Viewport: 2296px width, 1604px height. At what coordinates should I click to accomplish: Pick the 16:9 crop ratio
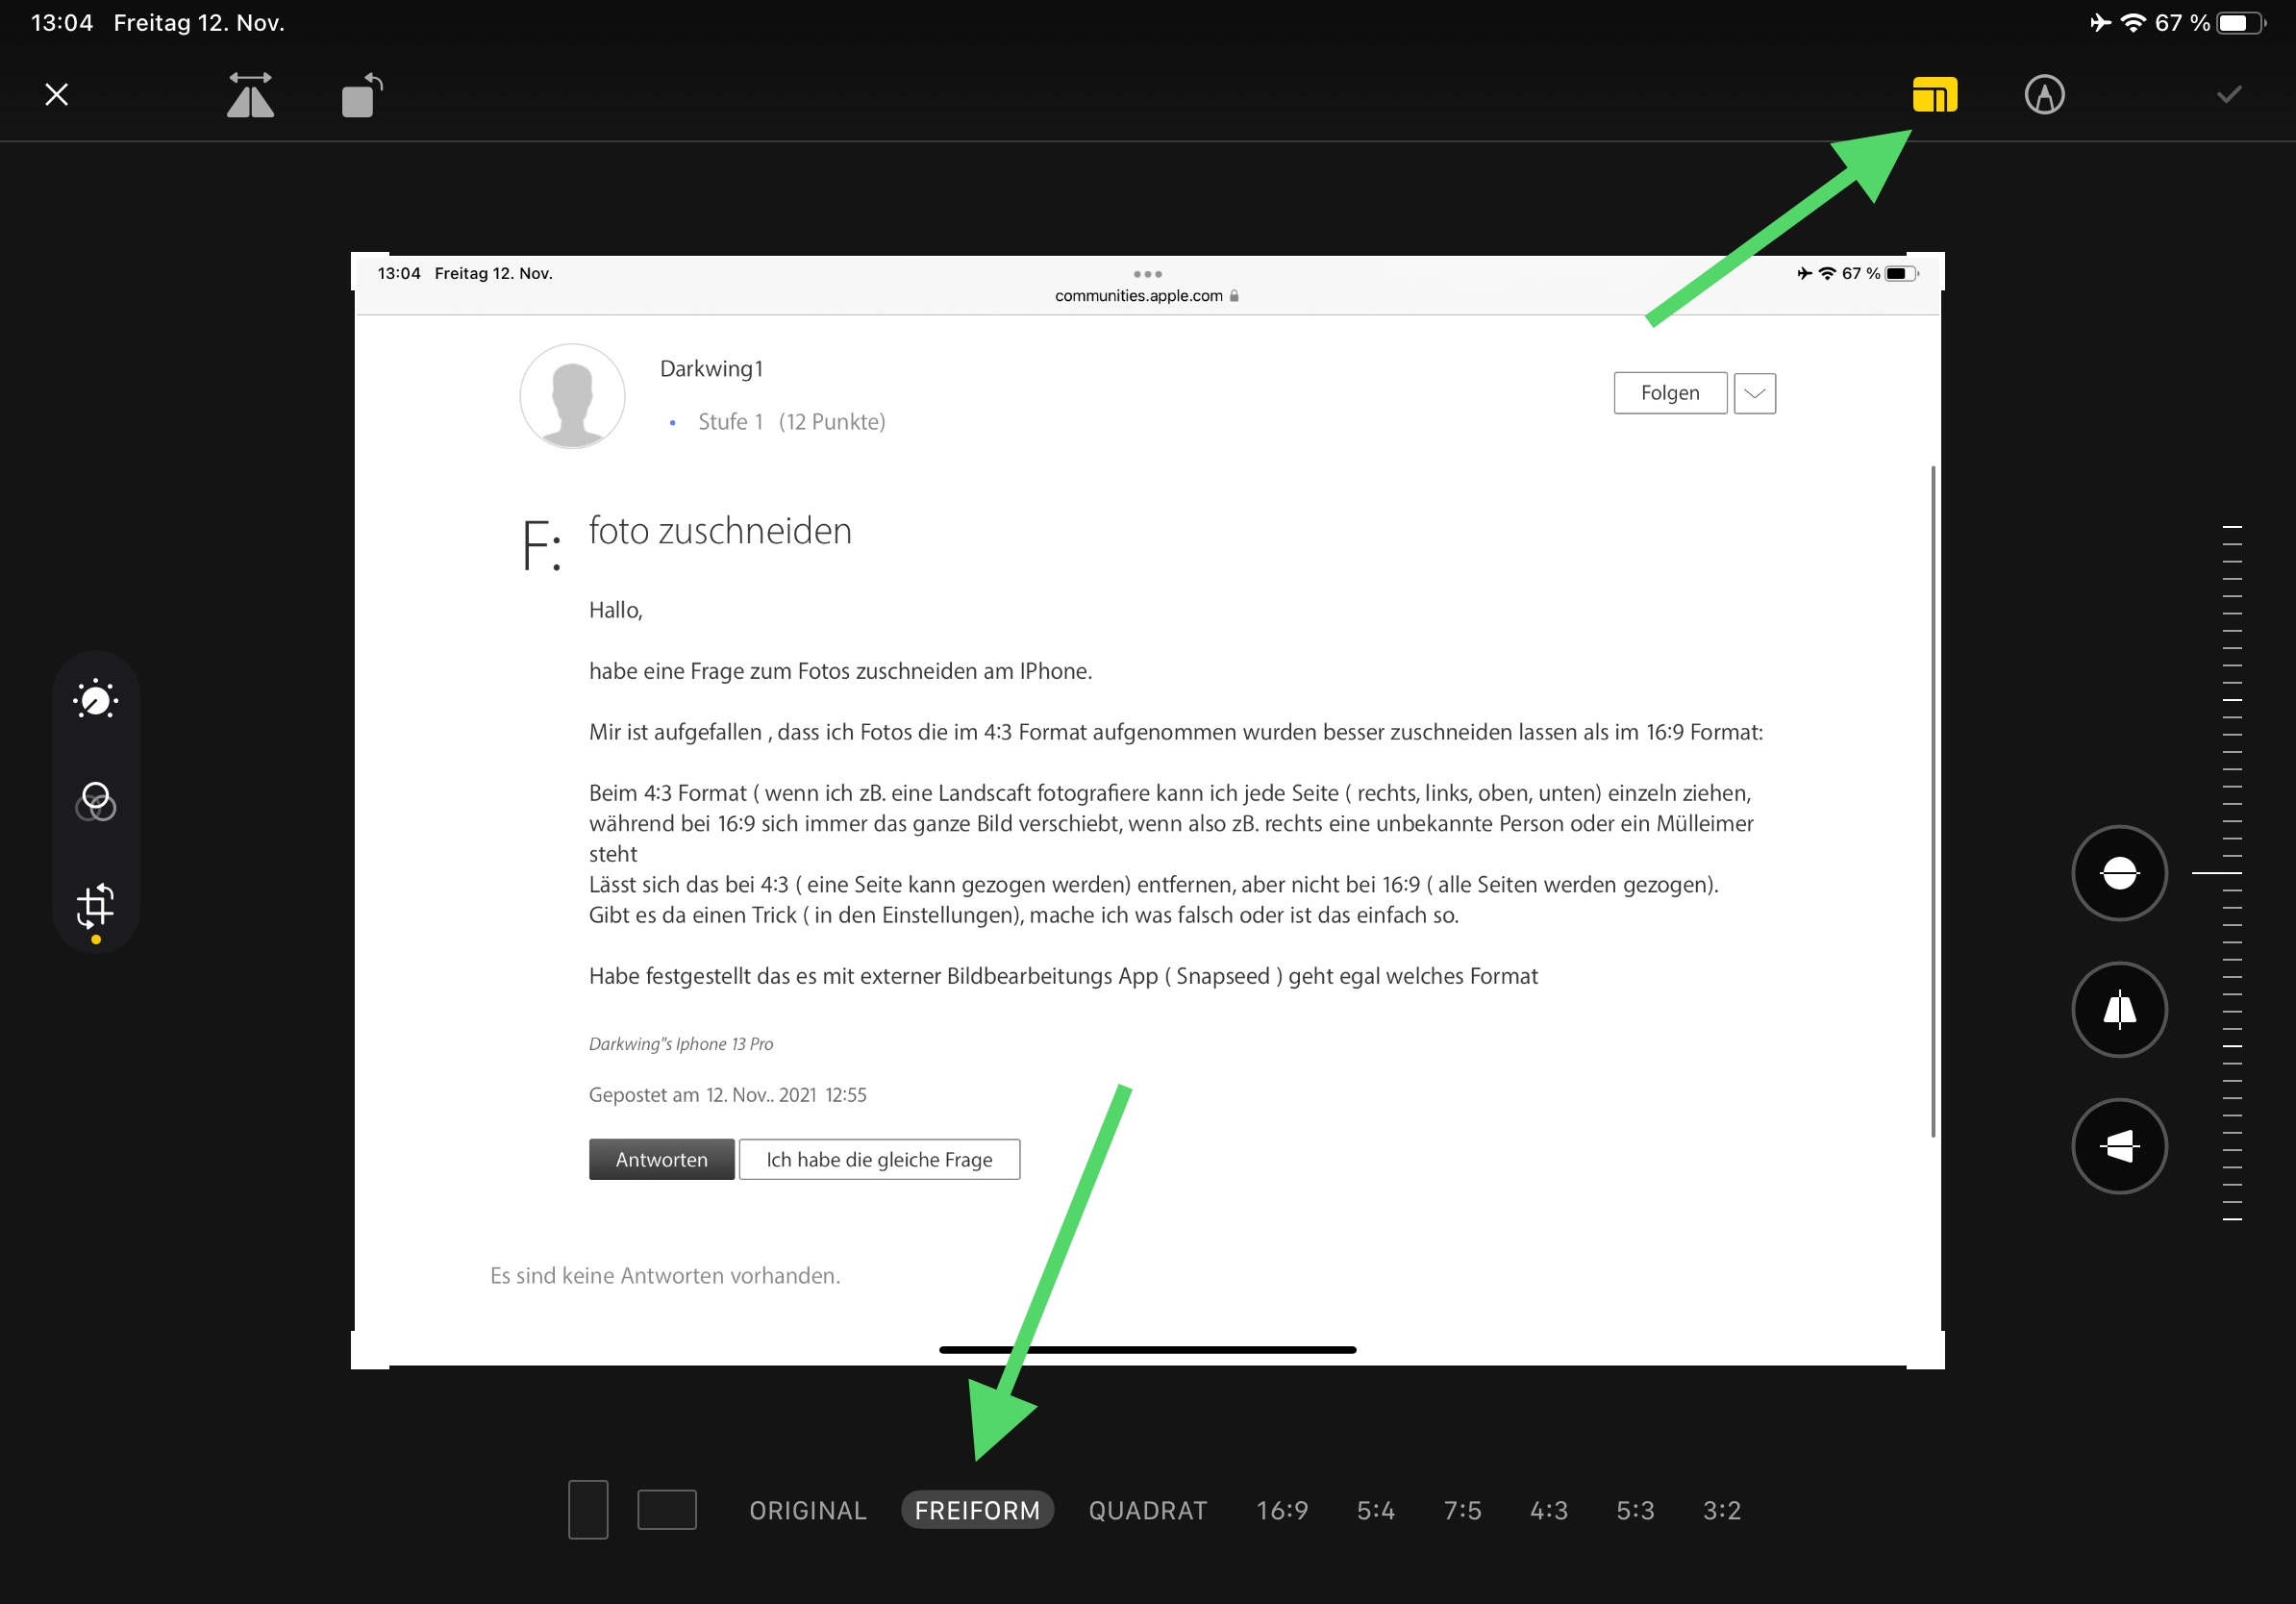point(1282,1510)
